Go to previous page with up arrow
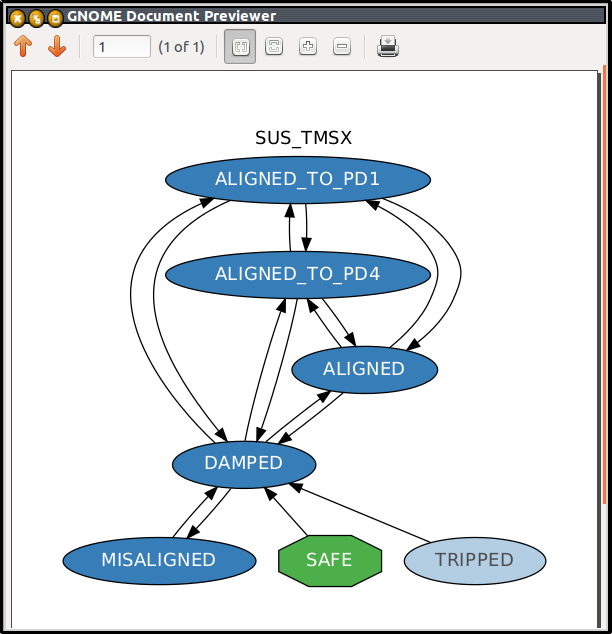The height and width of the screenshot is (634, 612). coord(23,46)
